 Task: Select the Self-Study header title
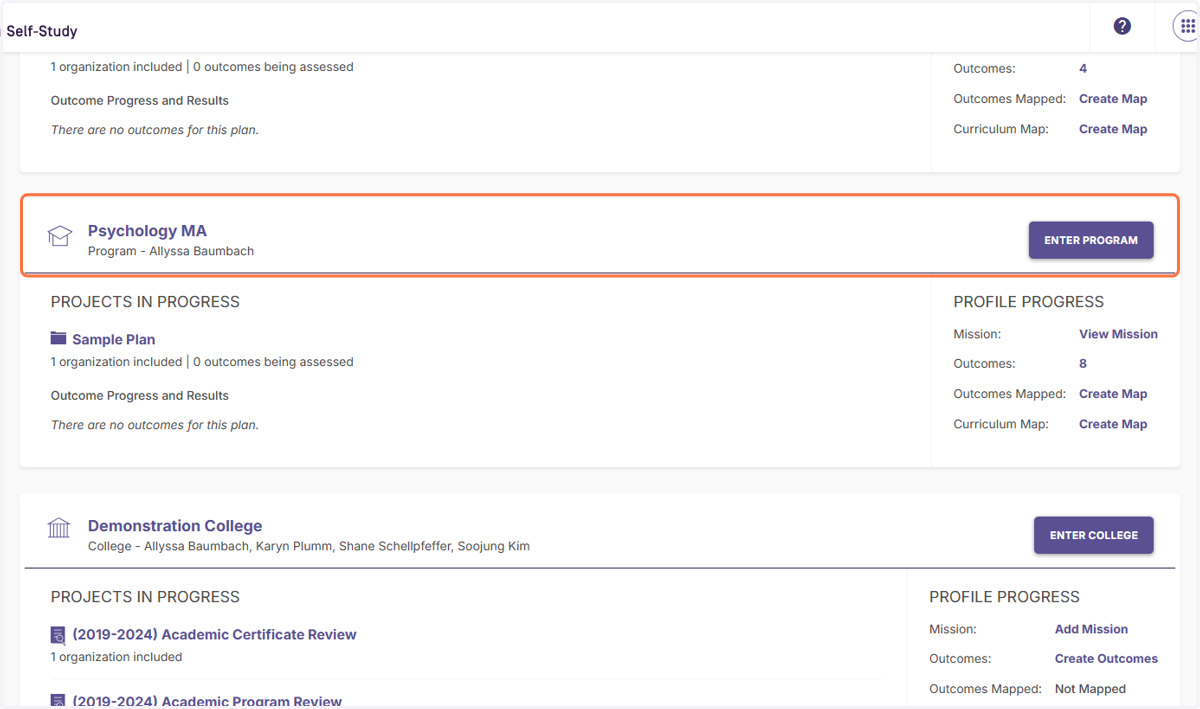(x=42, y=31)
